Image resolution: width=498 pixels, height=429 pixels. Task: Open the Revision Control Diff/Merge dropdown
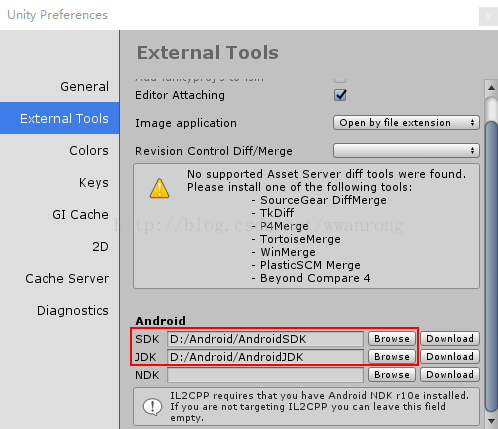pos(406,151)
